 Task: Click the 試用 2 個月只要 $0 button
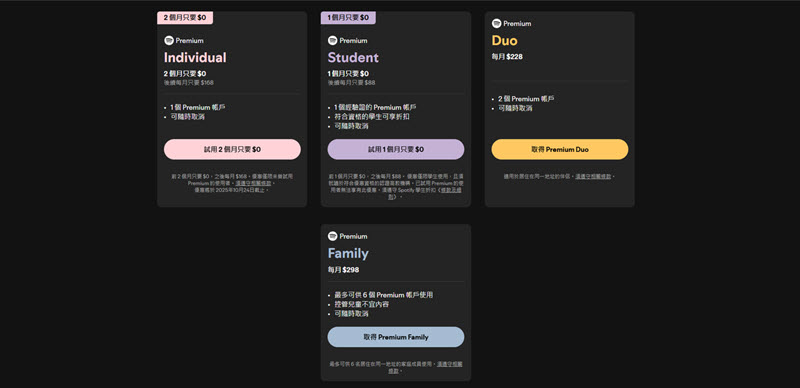point(232,150)
